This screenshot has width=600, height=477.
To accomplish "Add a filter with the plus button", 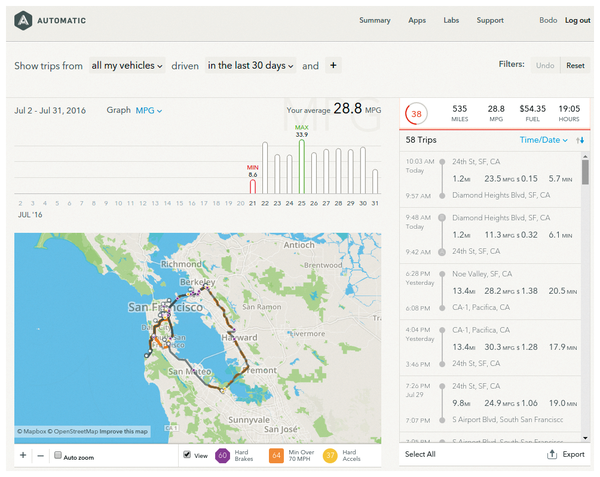I will pyautogui.click(x=333, y=65).
